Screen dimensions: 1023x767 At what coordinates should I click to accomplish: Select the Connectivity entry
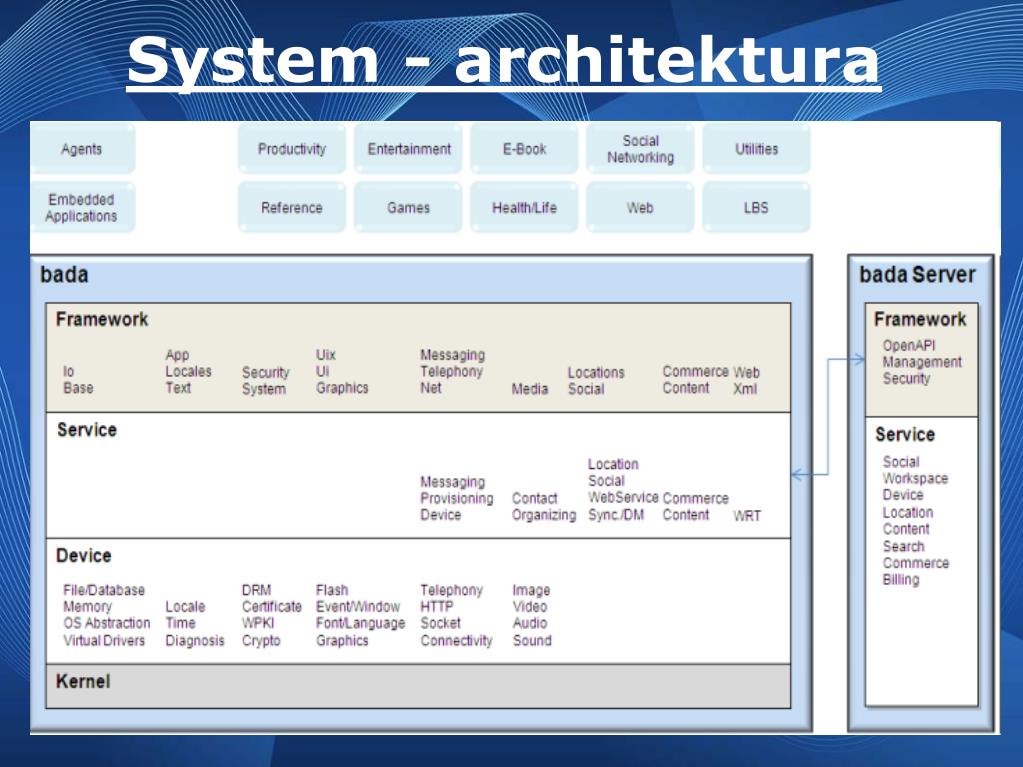(x=457, y=640)
